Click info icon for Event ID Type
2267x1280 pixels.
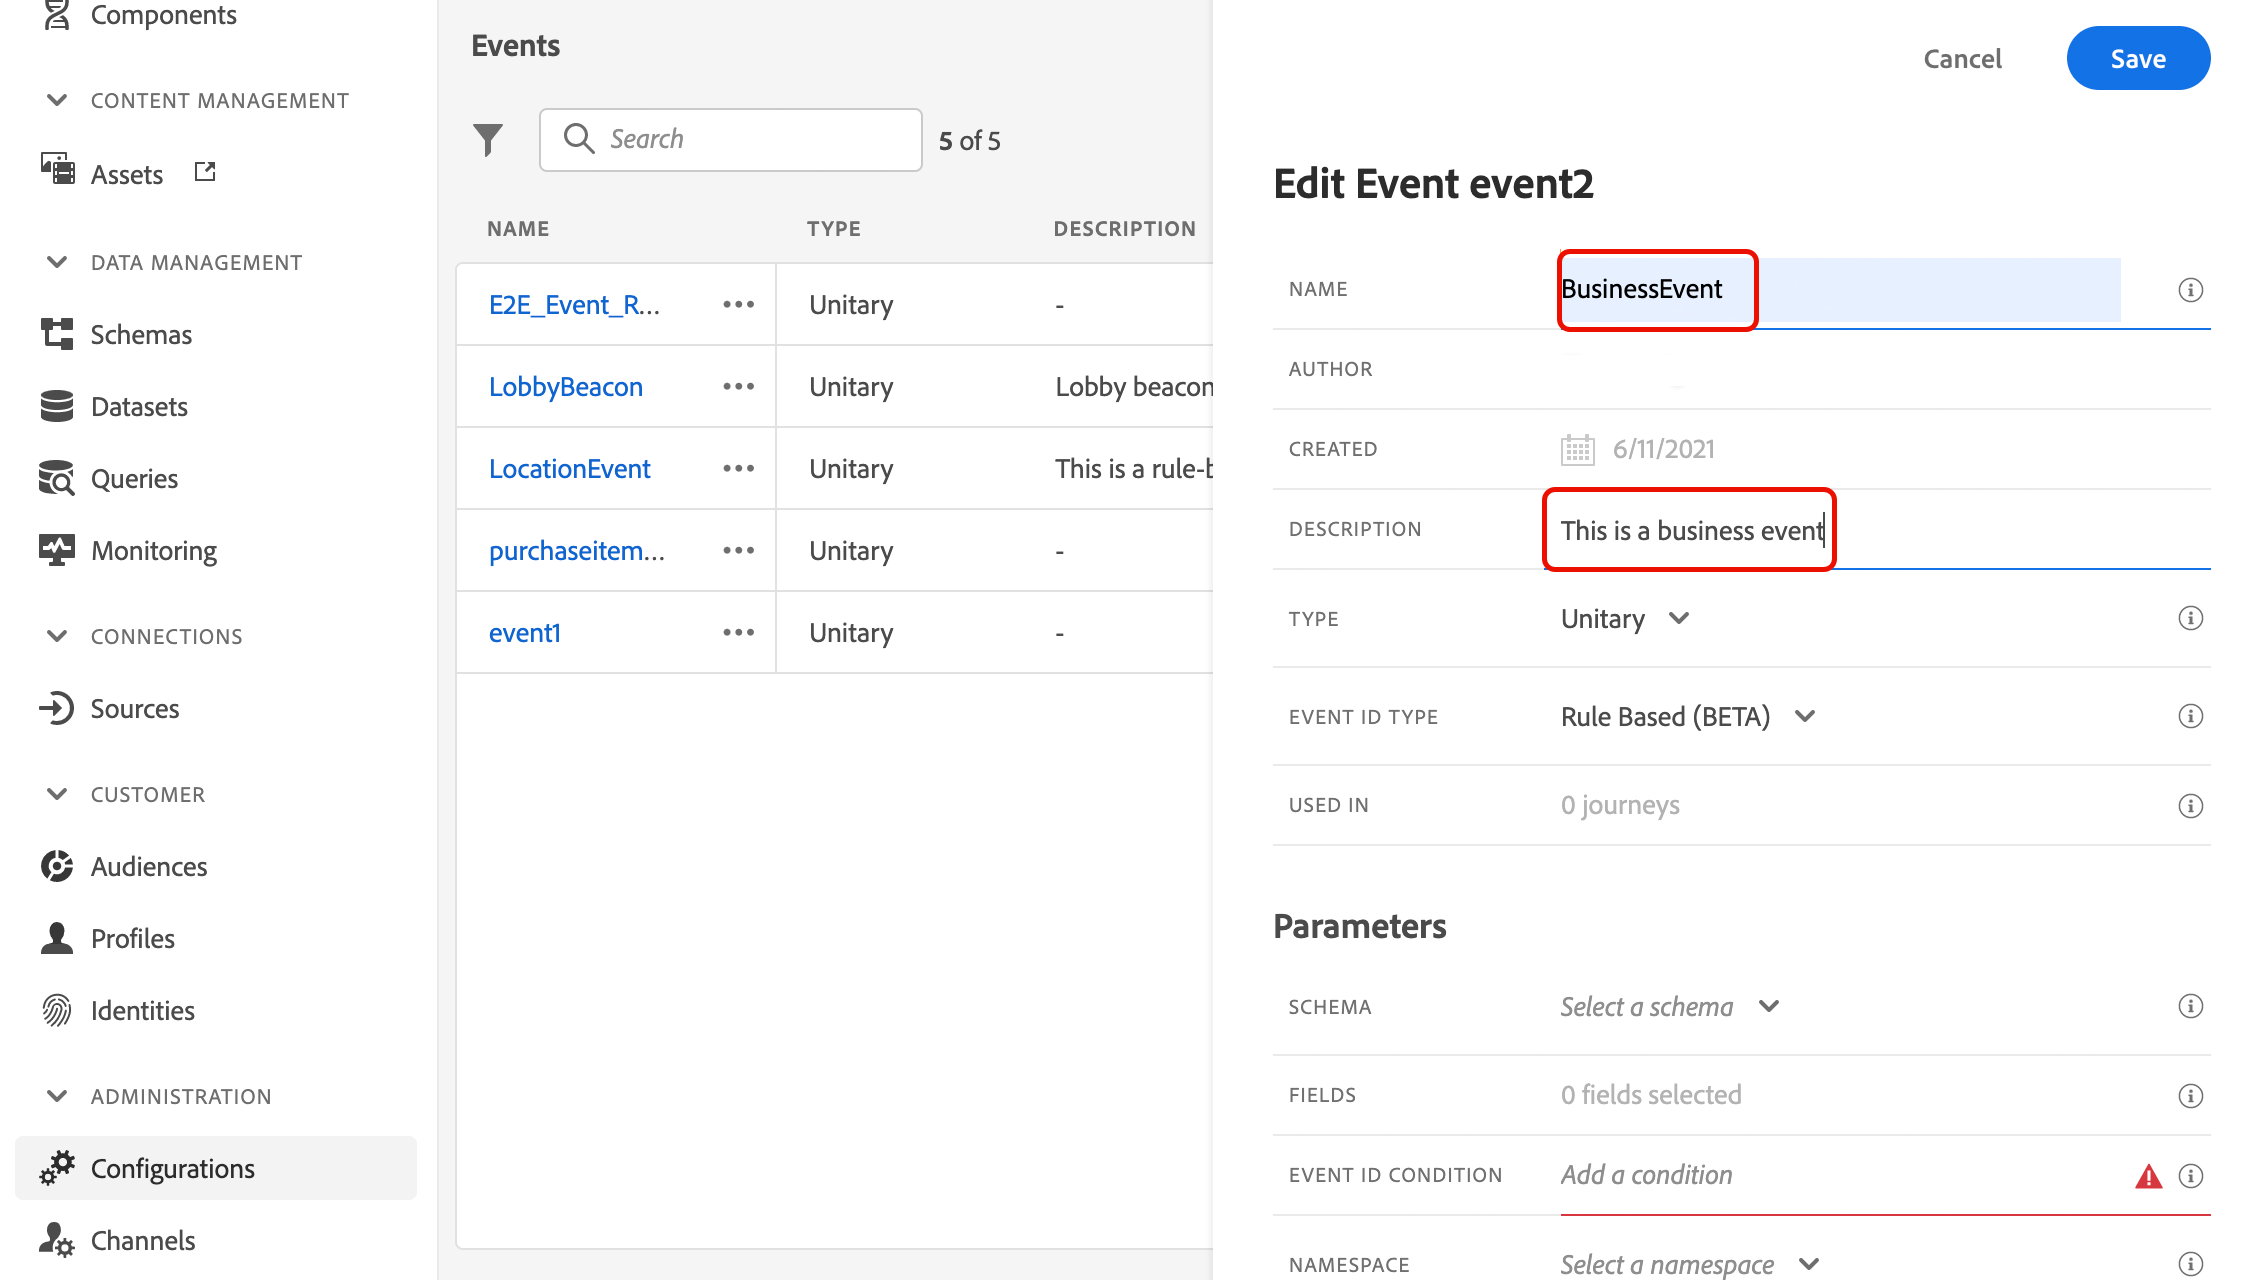[2190, 717]
